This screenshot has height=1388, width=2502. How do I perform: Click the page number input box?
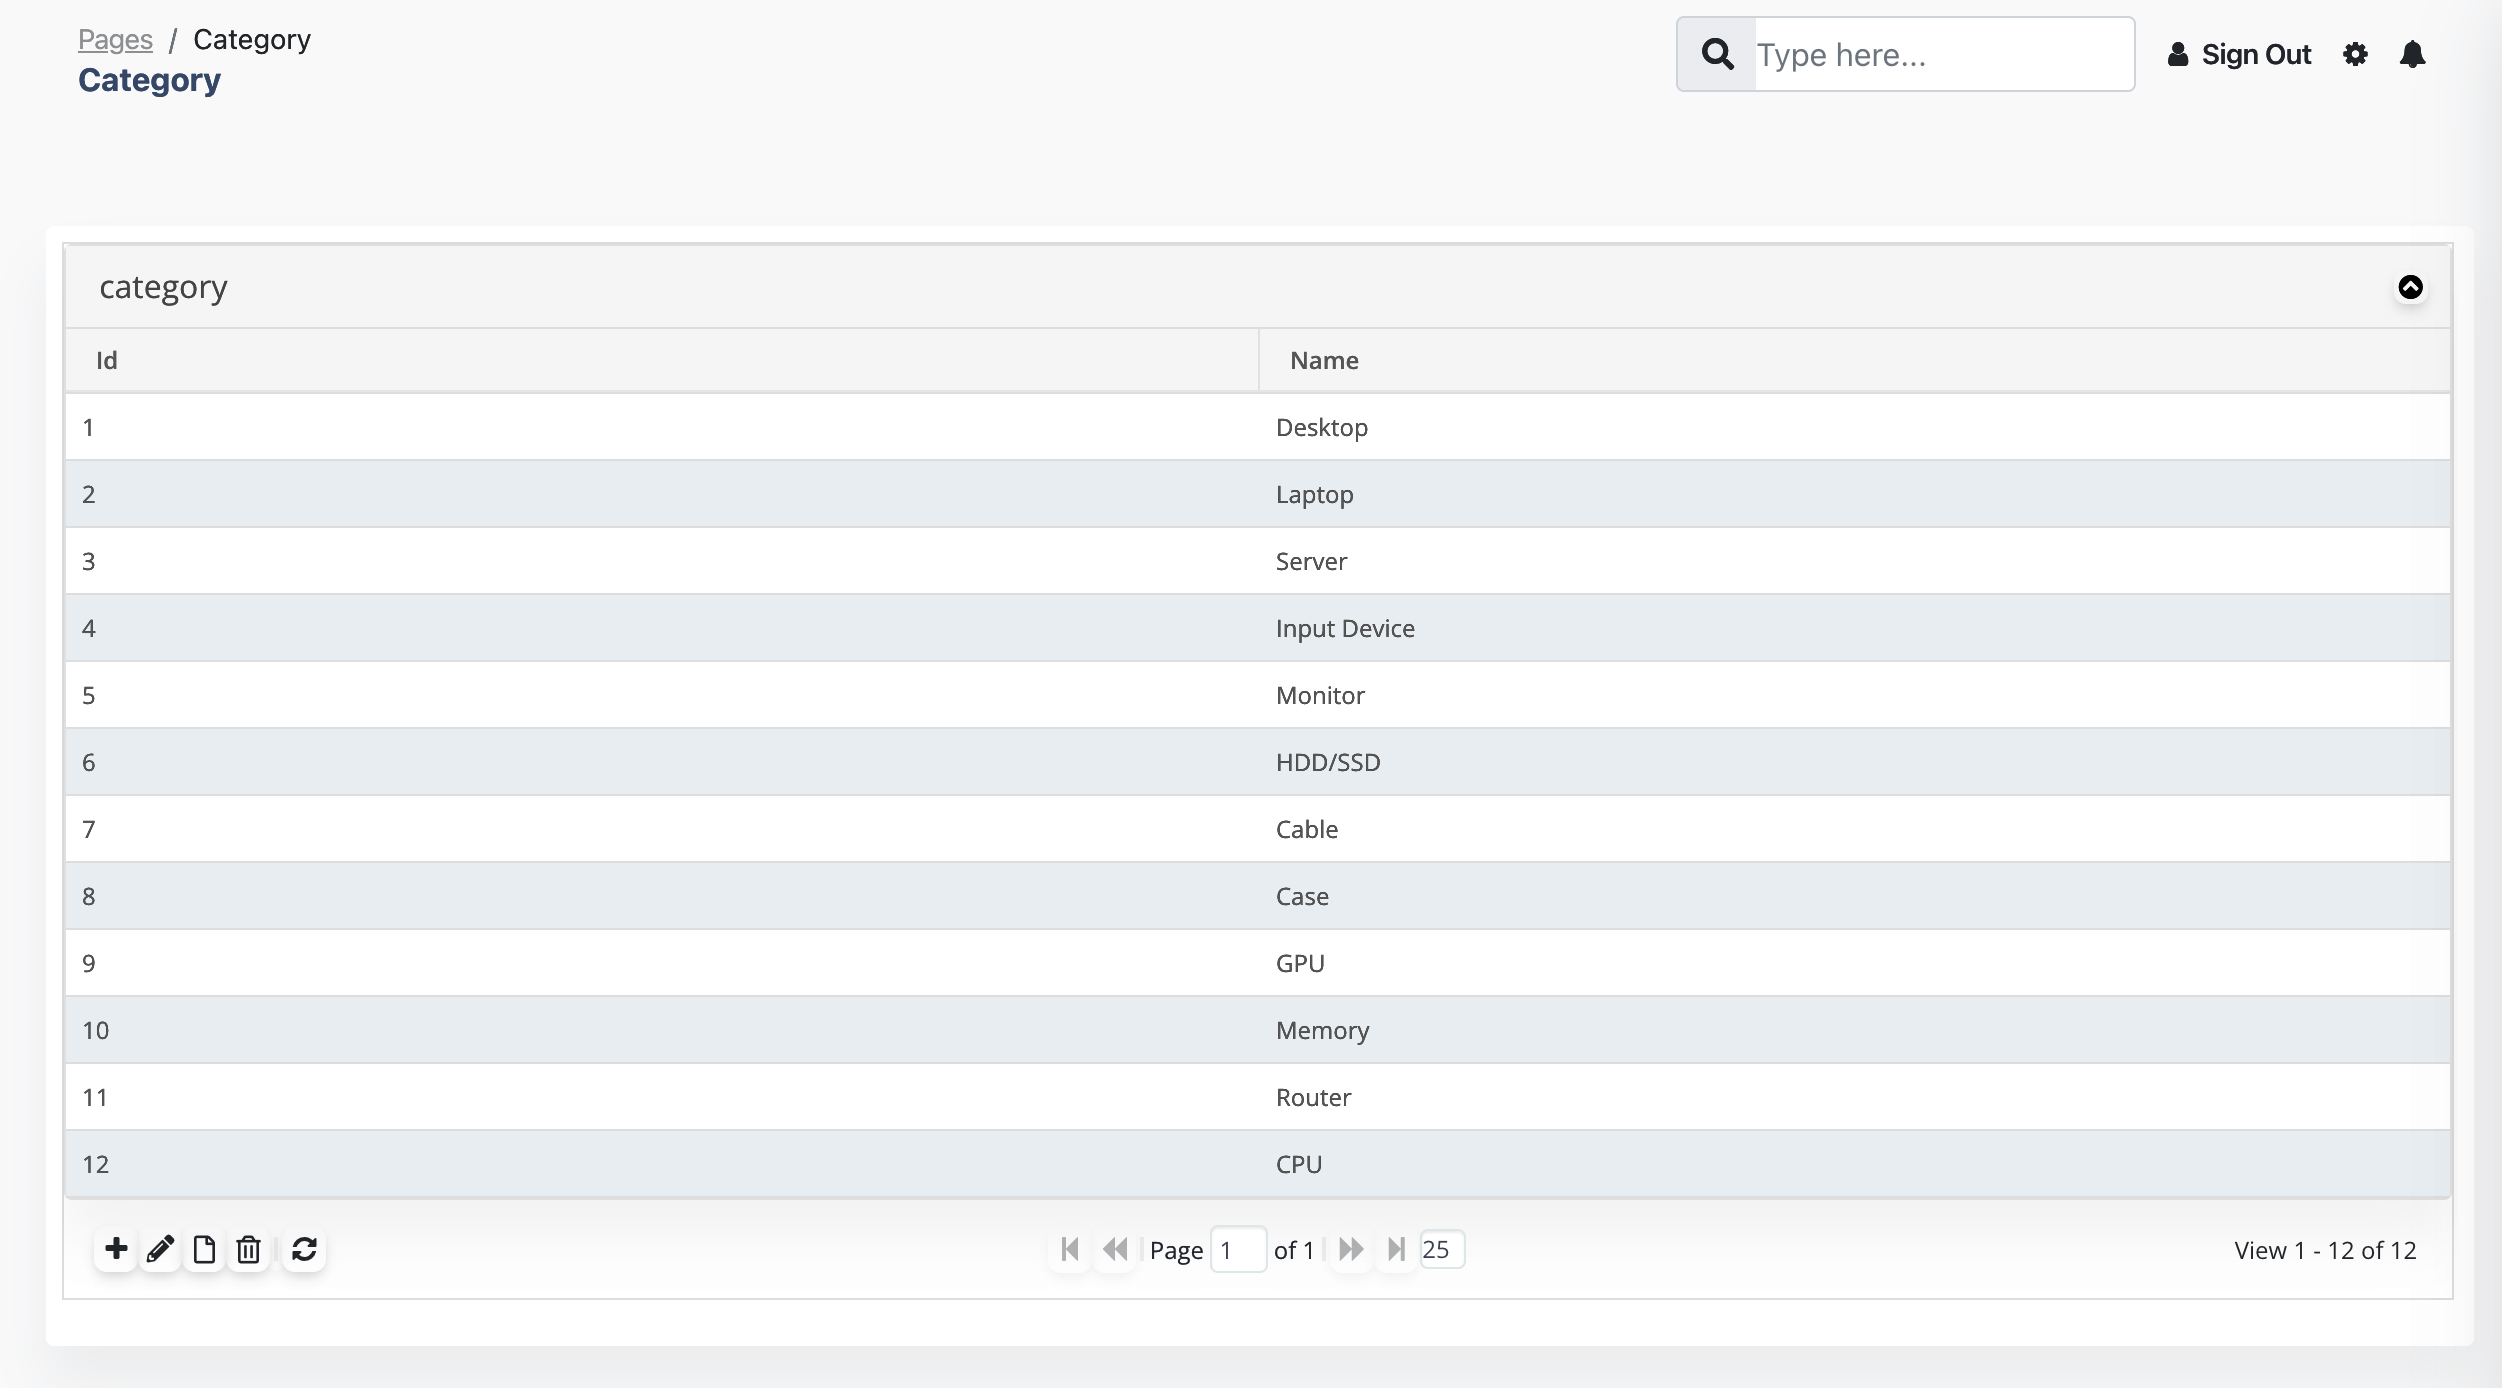1238,1249
